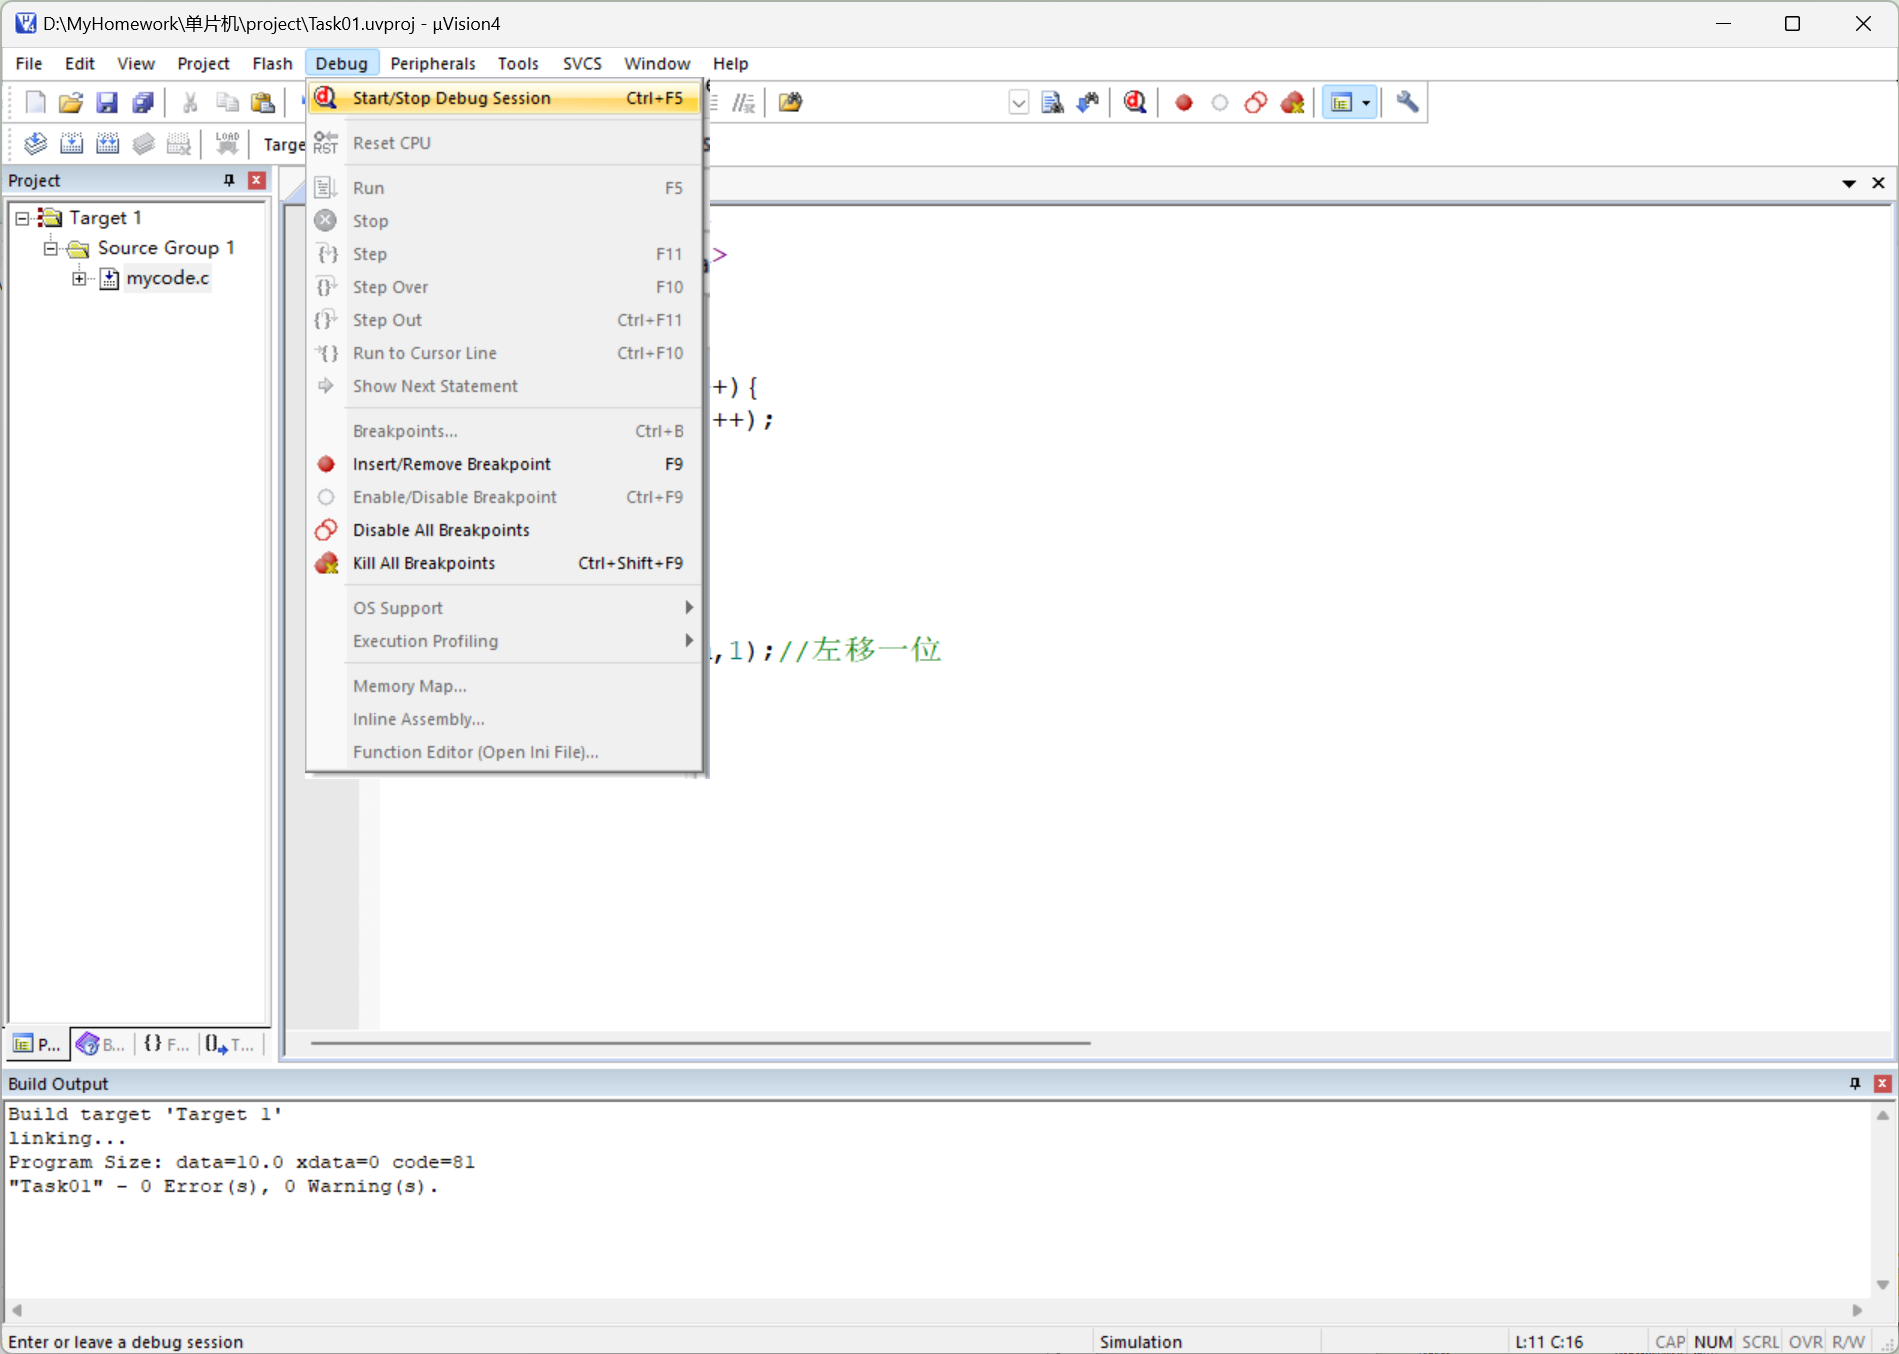
Task: Click the Stop build icon
Action: pos(179,144)
